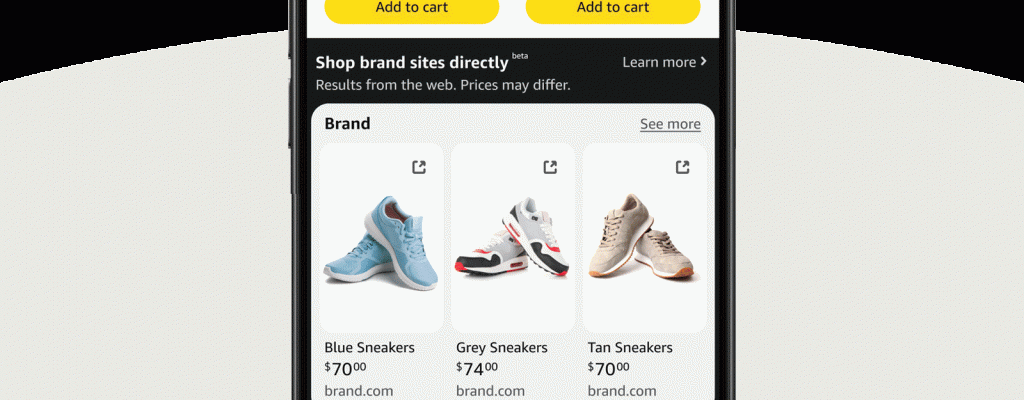The height and width of the screenshot is (400, 1024).
Task: Click the chevron arrow beside Learn more
Action: (704, 62)
